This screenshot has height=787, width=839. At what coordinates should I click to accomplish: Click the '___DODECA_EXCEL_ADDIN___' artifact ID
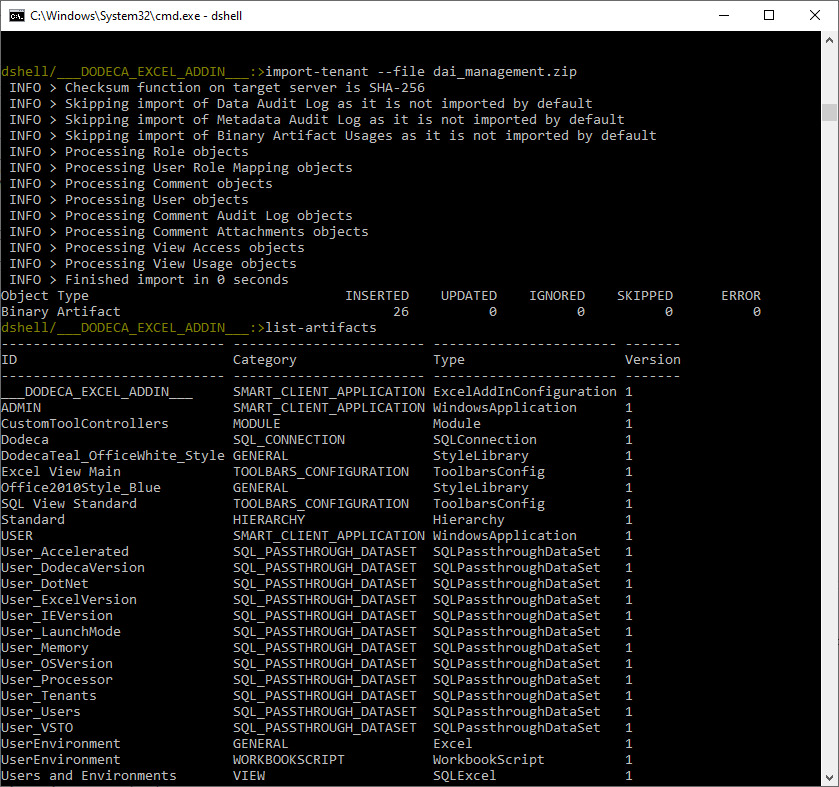[x=97, y=392]
